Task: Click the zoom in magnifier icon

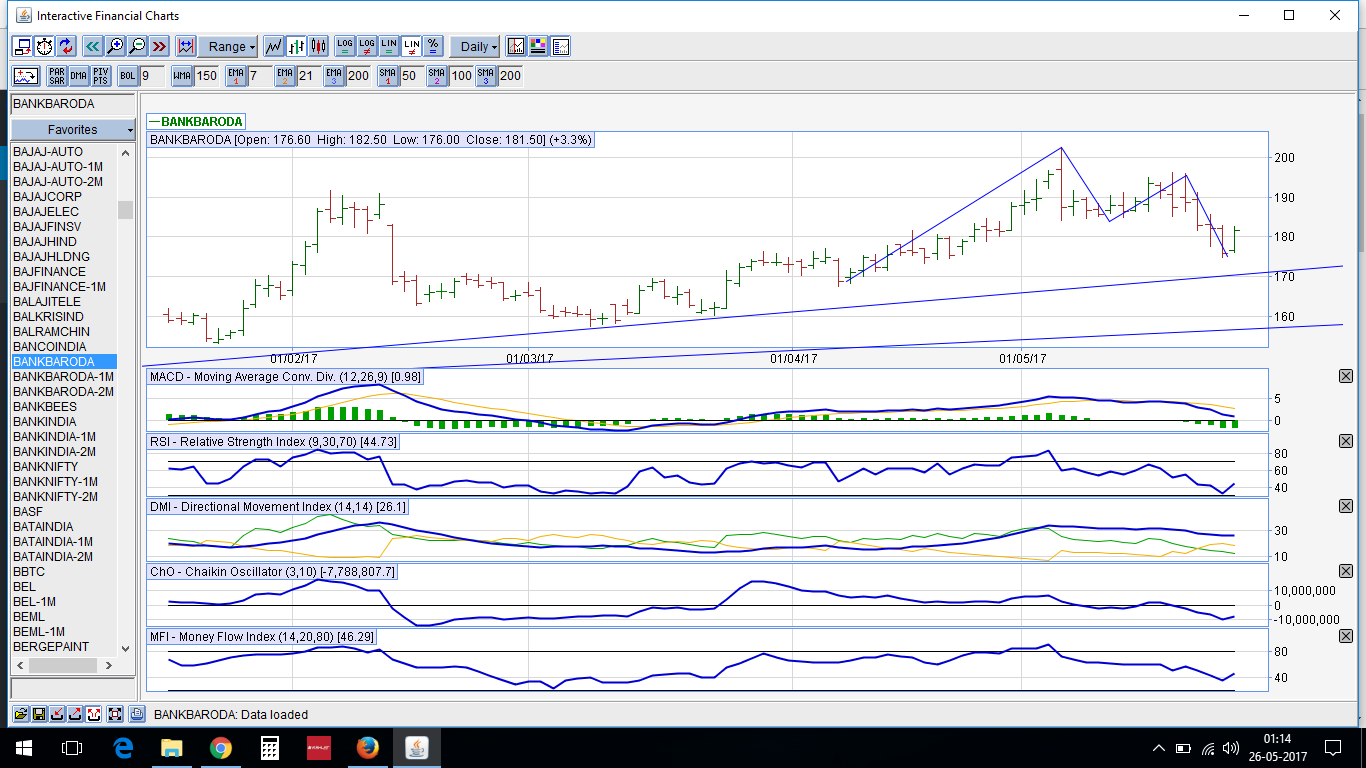Action: point(115,46)
